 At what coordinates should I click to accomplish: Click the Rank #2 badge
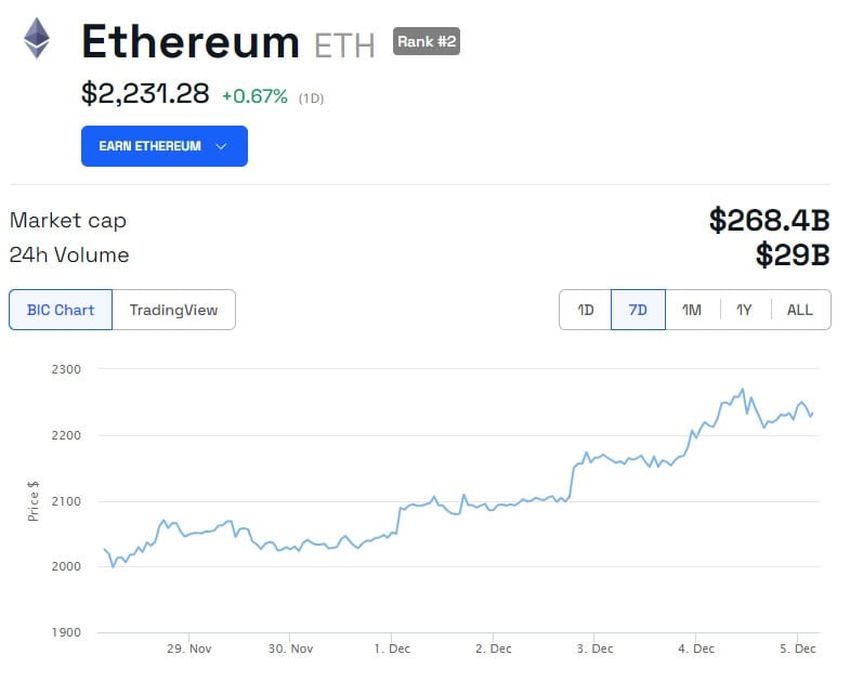(426, 42)
